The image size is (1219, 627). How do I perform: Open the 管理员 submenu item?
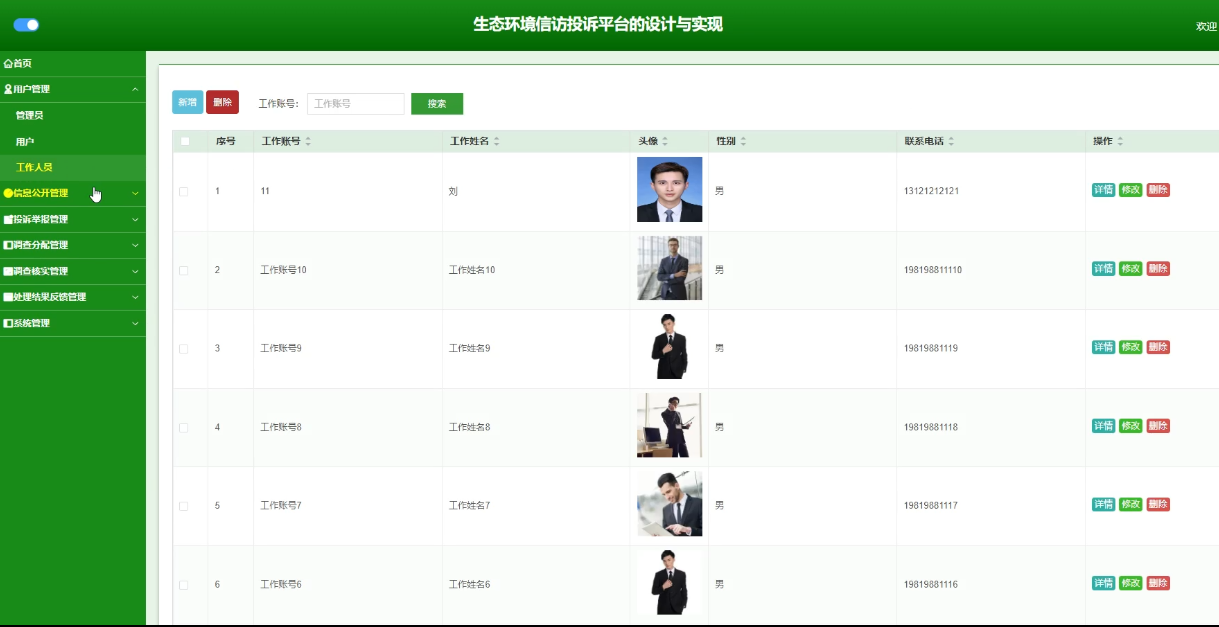(30, 116)
